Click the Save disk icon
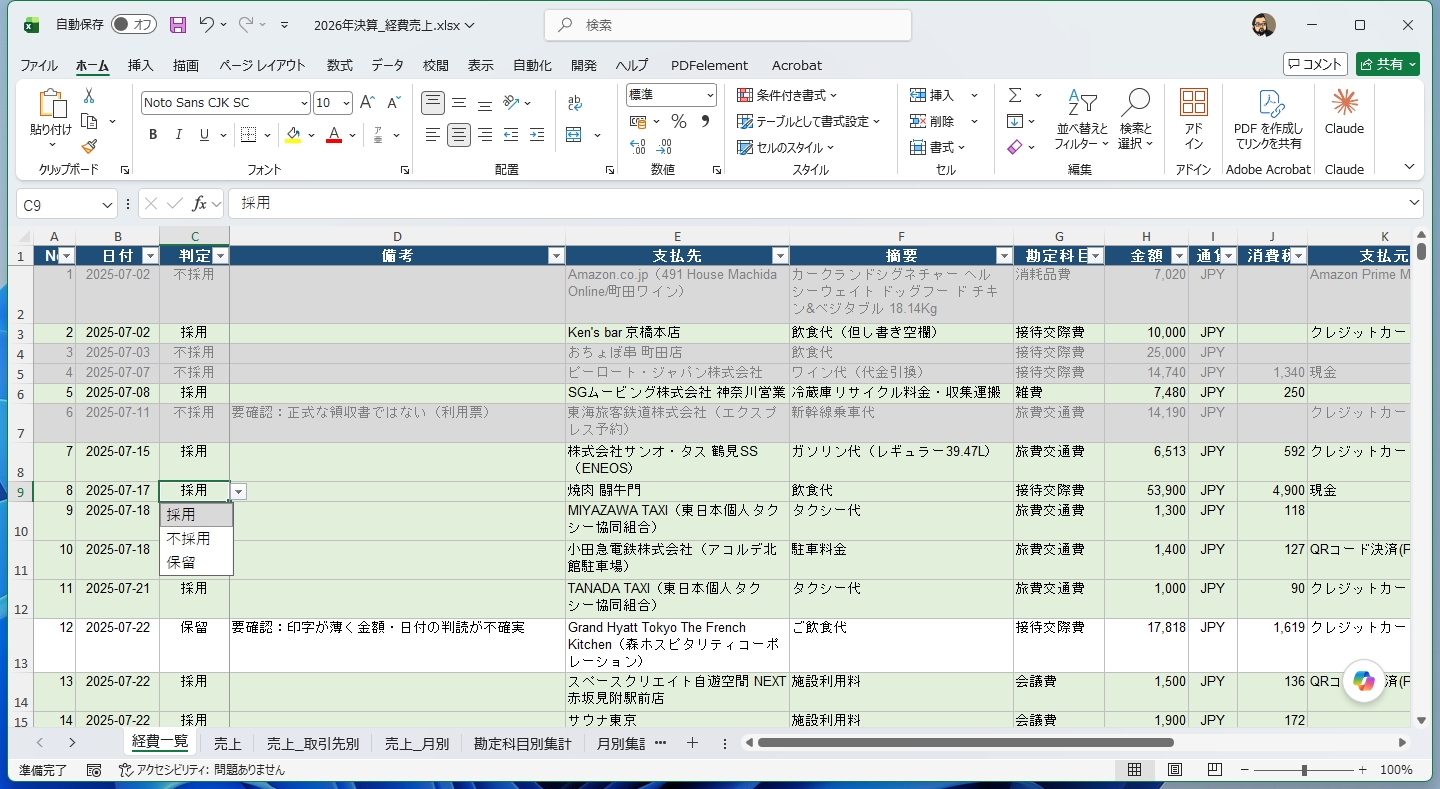The height and width of the screenshot is (789, 1440). (178, 25)
